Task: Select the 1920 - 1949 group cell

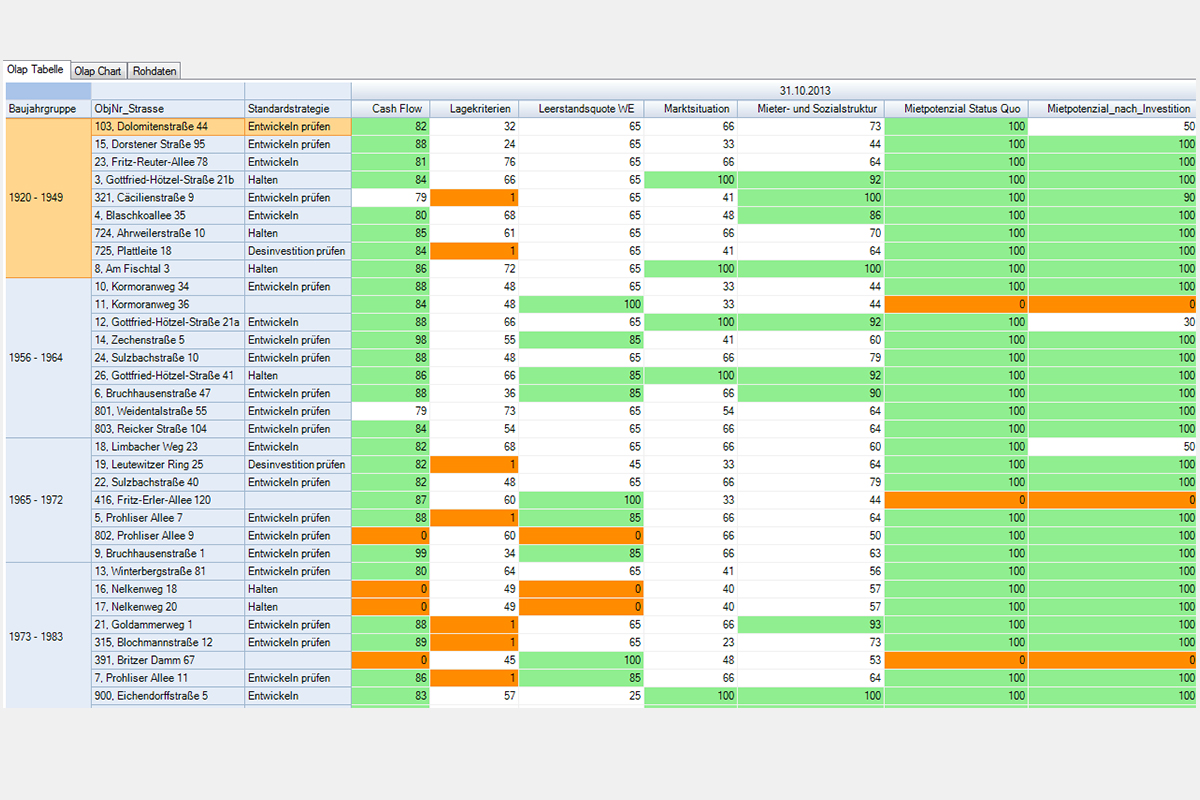Action: tap(48, 198)
